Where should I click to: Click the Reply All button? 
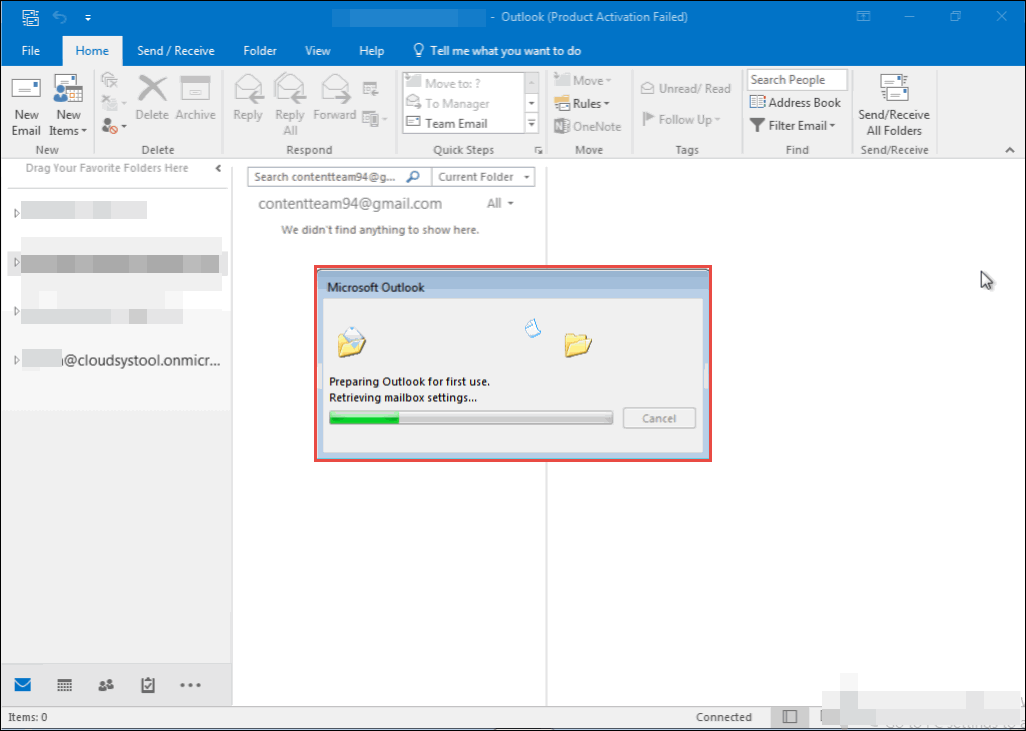point(290,105)
